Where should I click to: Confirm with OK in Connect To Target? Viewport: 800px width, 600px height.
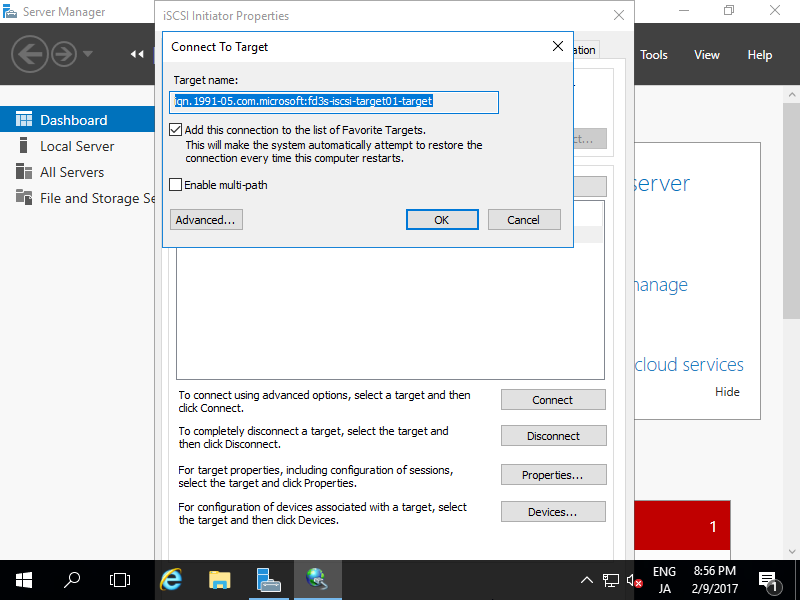(x=442, y=220)
